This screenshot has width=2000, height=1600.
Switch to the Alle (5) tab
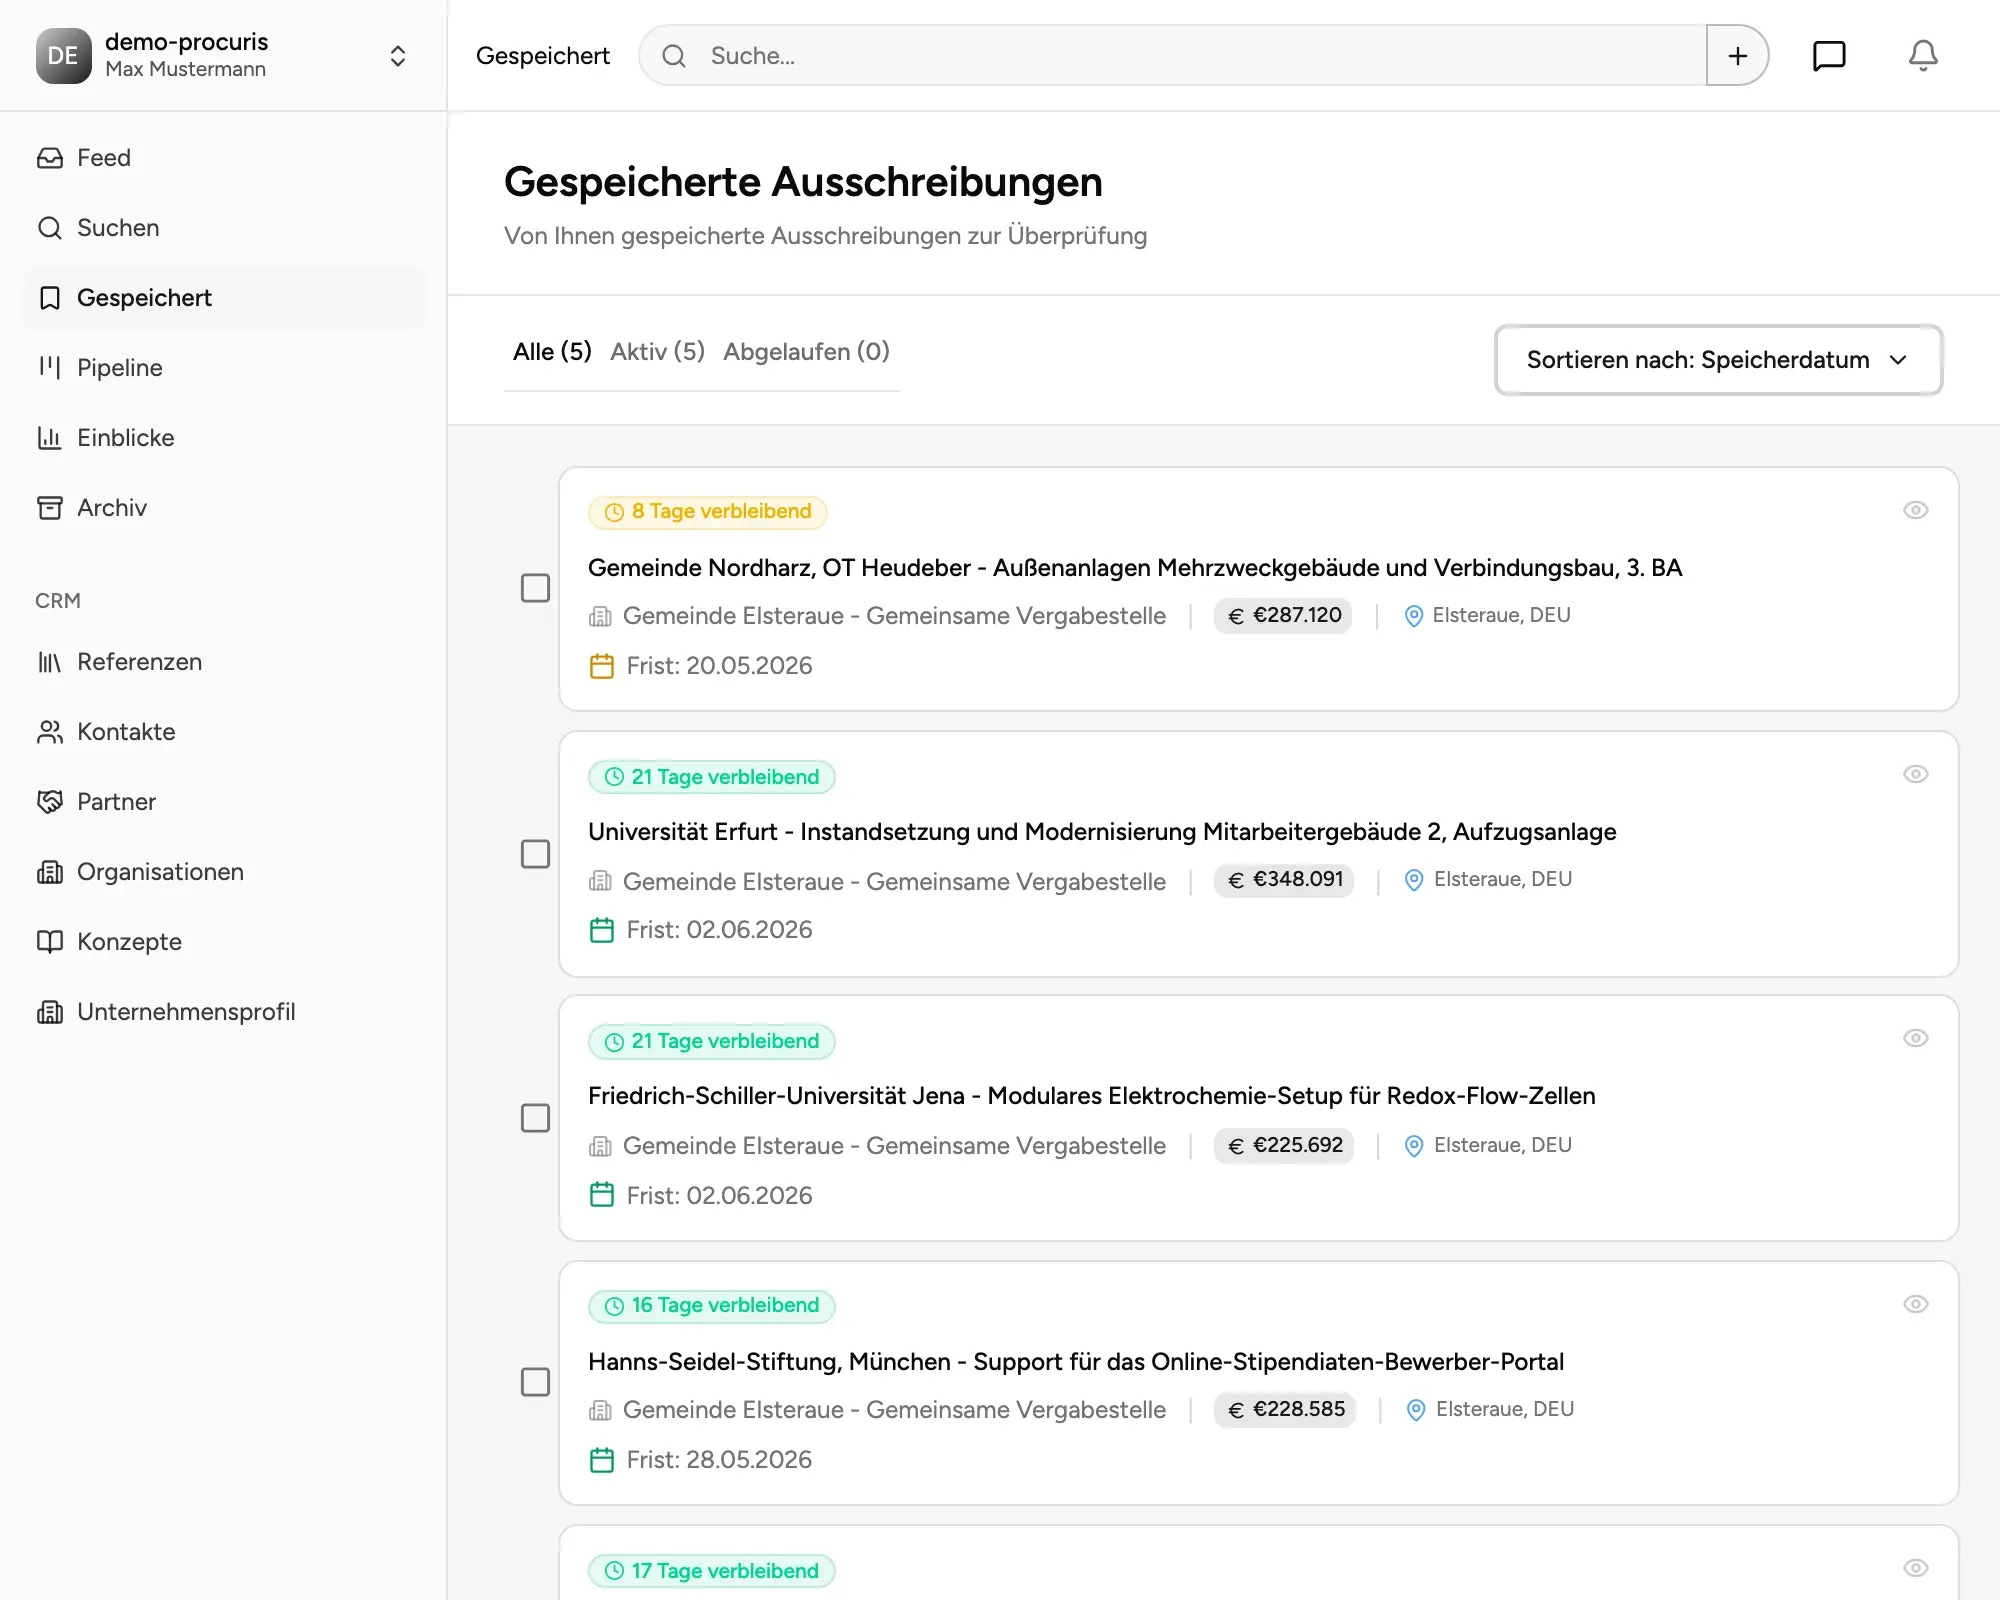(552, 352)
